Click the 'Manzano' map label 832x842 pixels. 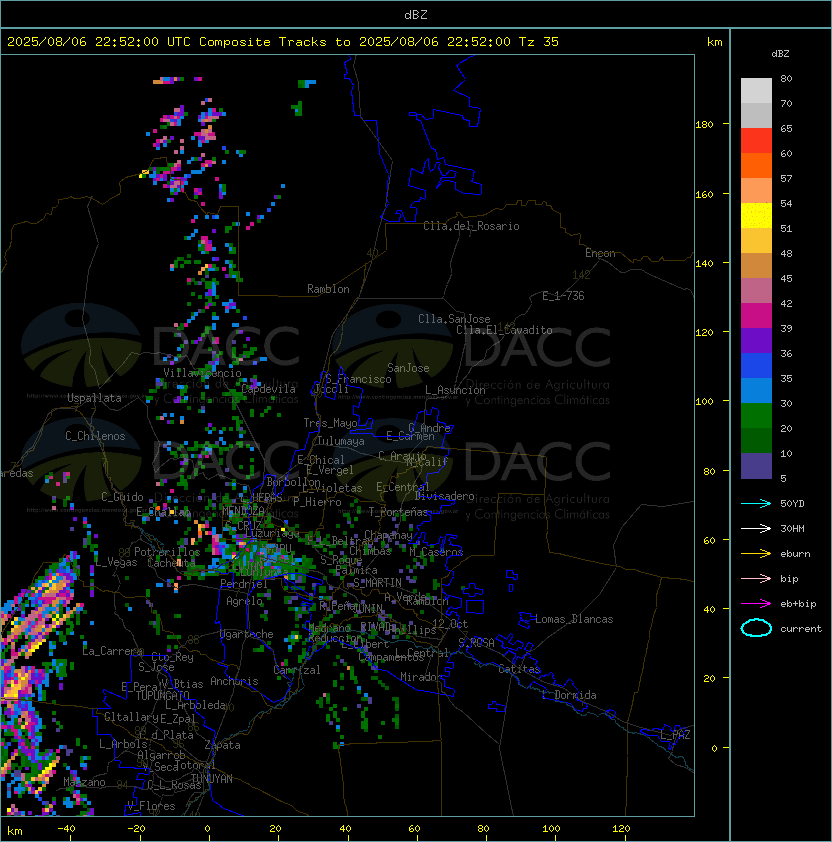(84, 782)
